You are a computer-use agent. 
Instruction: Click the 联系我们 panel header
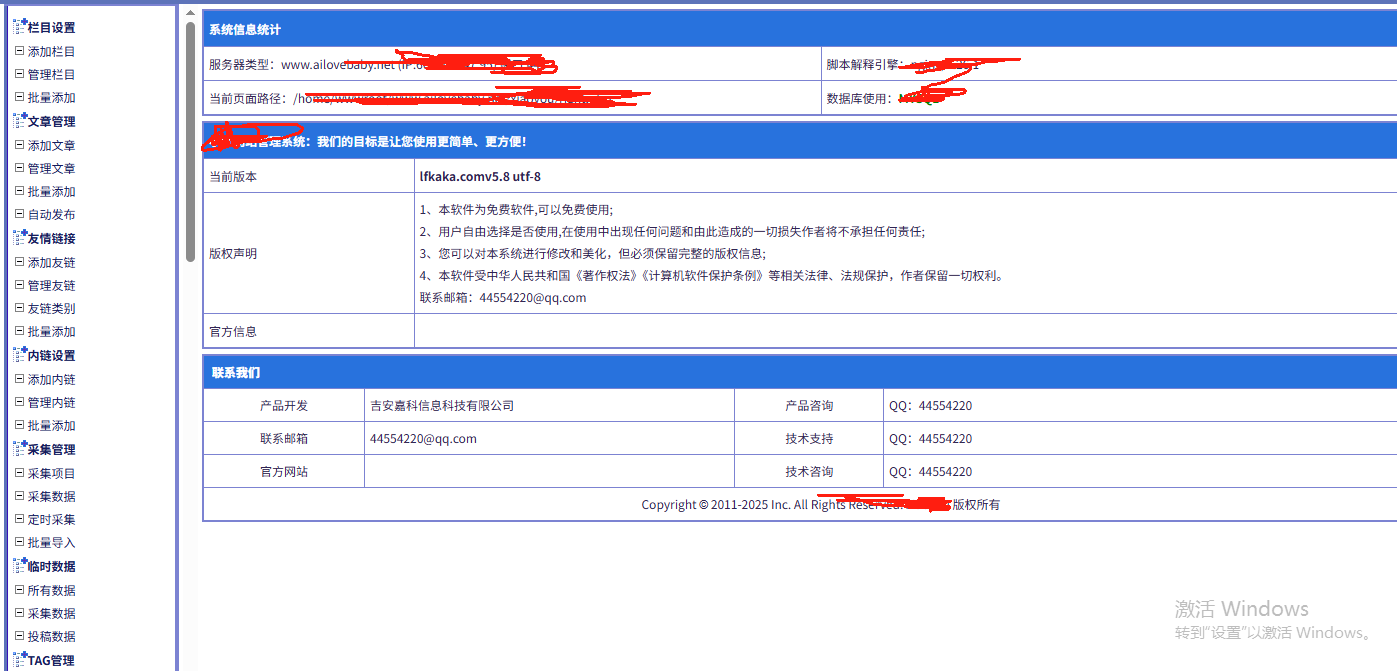800,372
